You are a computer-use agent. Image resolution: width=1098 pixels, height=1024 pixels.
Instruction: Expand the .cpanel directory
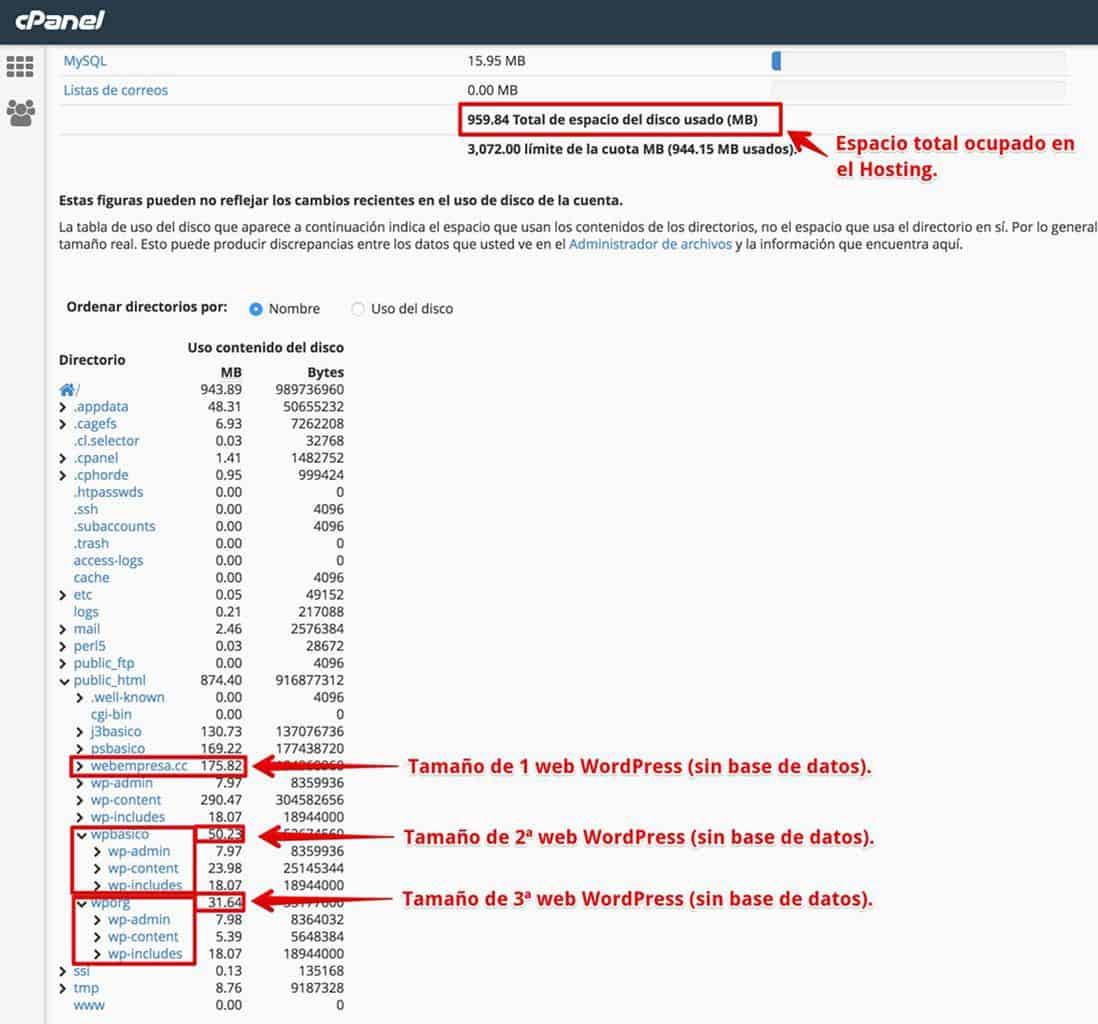[63, 458]
